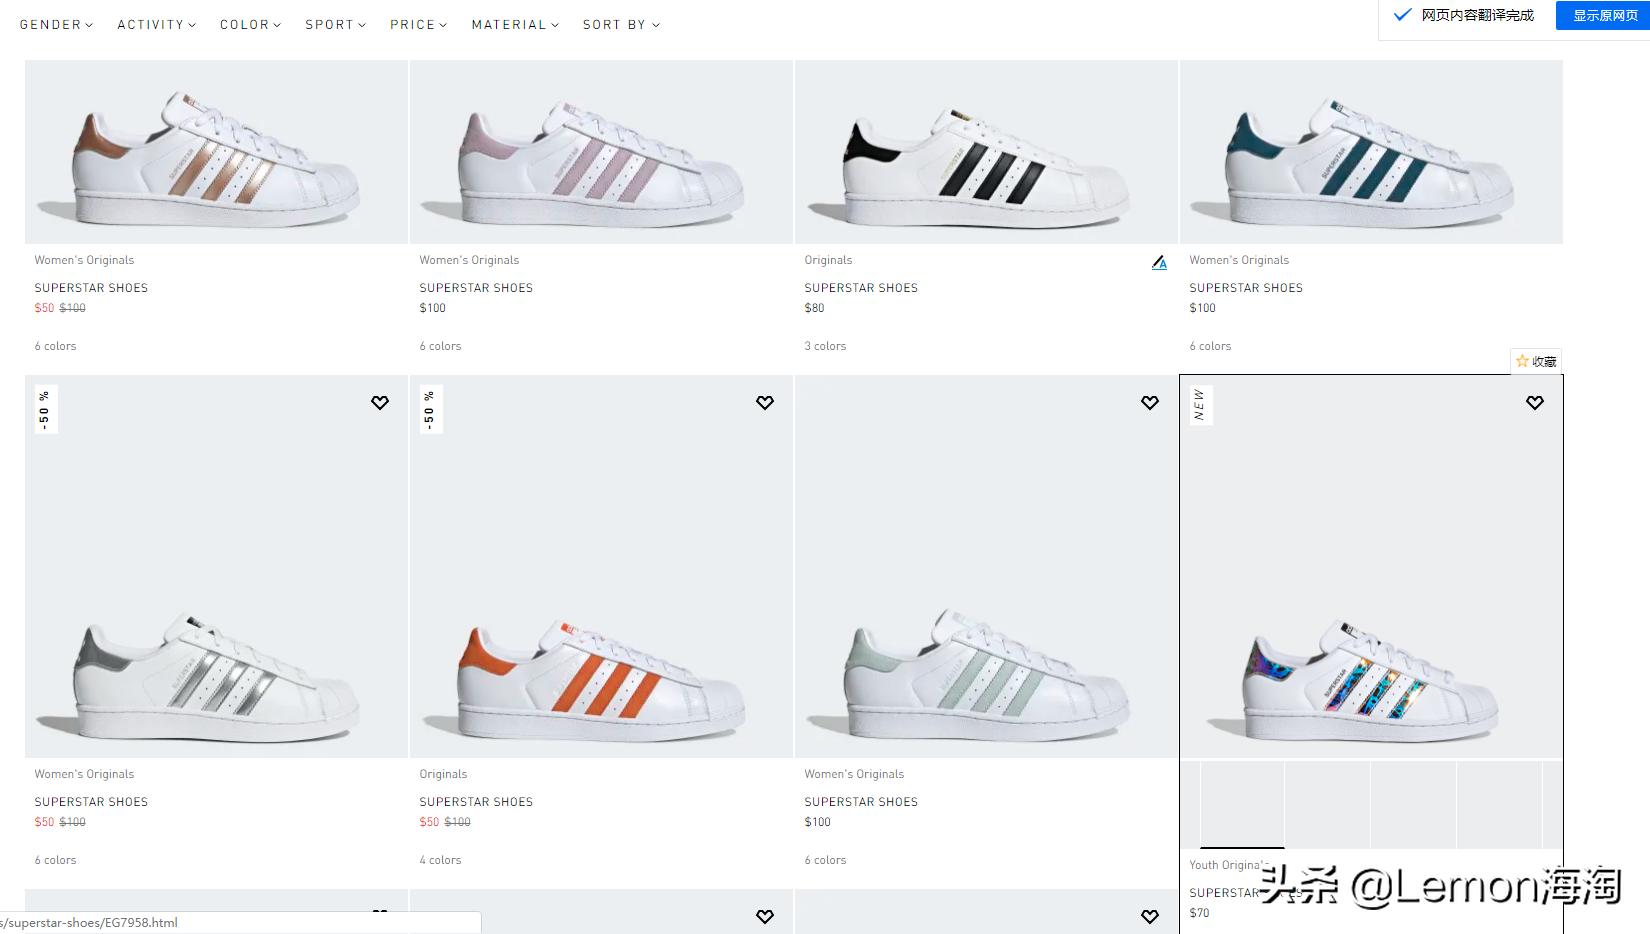Select the COLOR filter menu item

click(249, 24)
